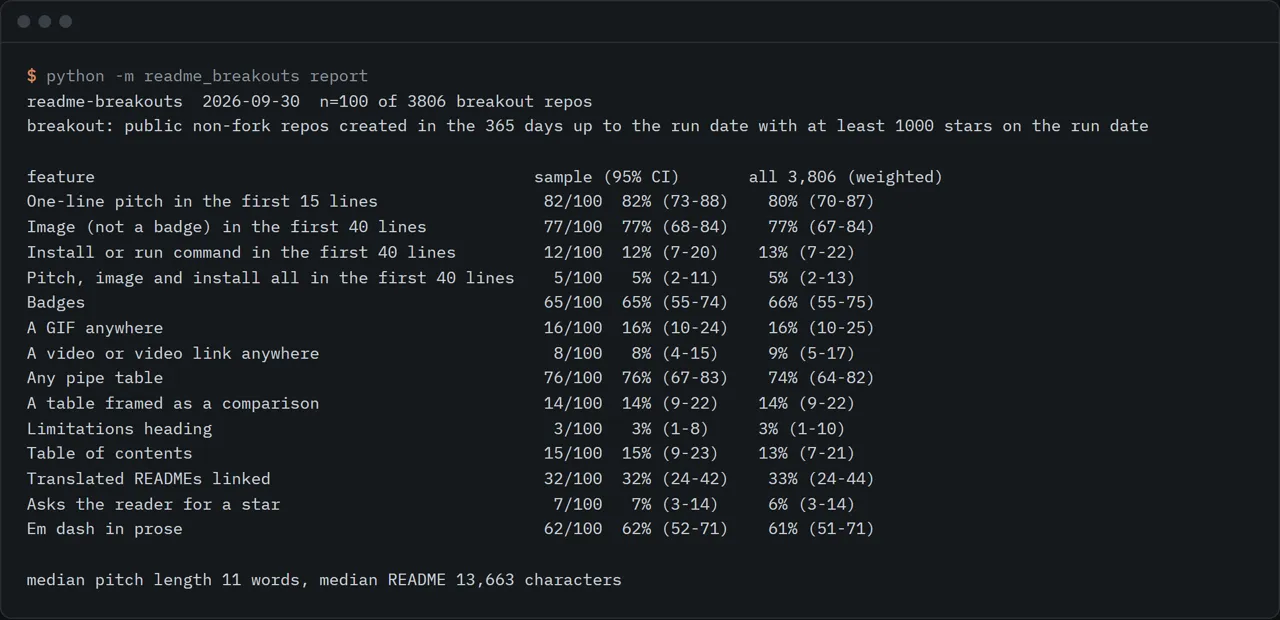Click 'One-line pitch in the first 15 lines'
Screen dimensions: 1280x620
pos(202,202)
